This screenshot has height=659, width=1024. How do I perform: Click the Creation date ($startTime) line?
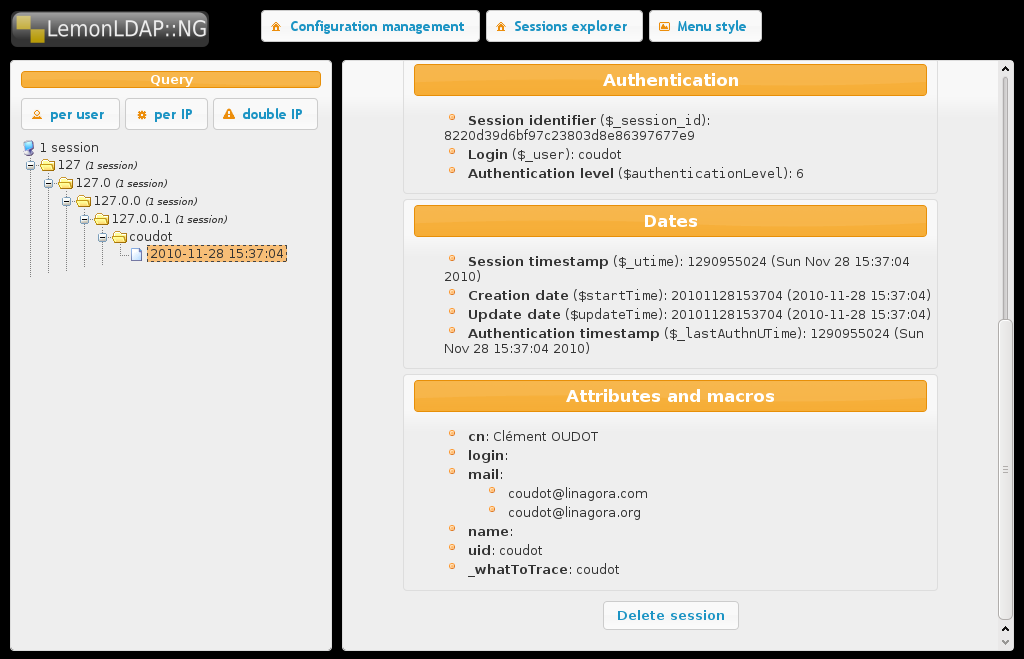(x=699, y=295)
